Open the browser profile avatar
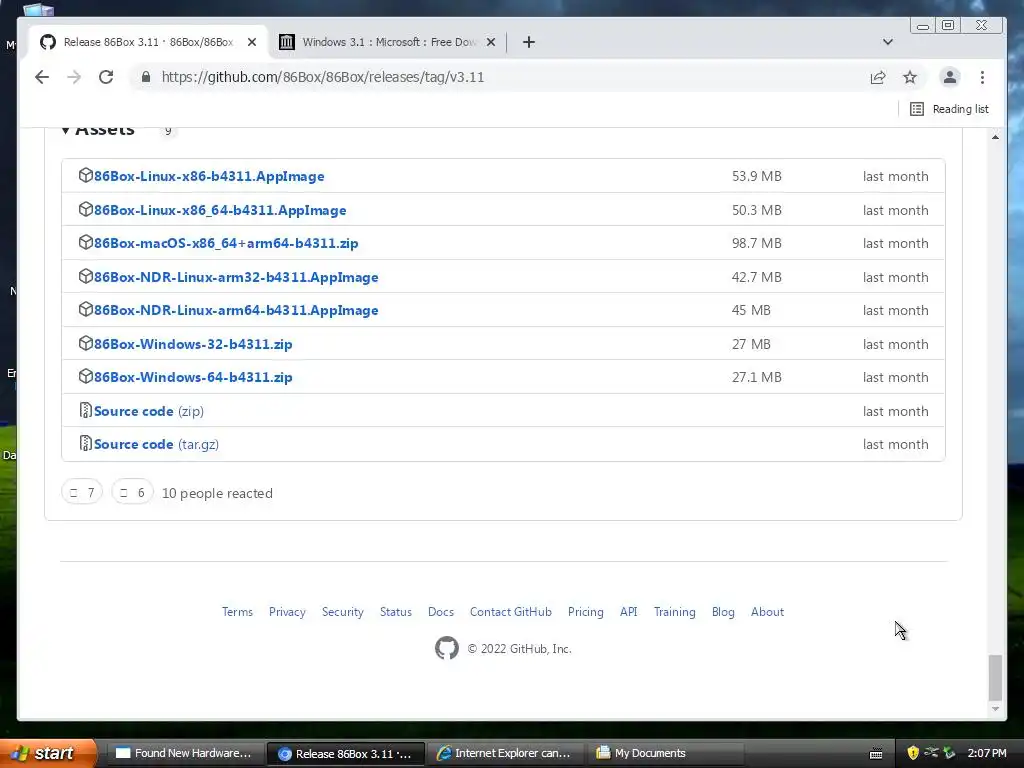This screenshot has height=768, width=1024. click(950, 77)
